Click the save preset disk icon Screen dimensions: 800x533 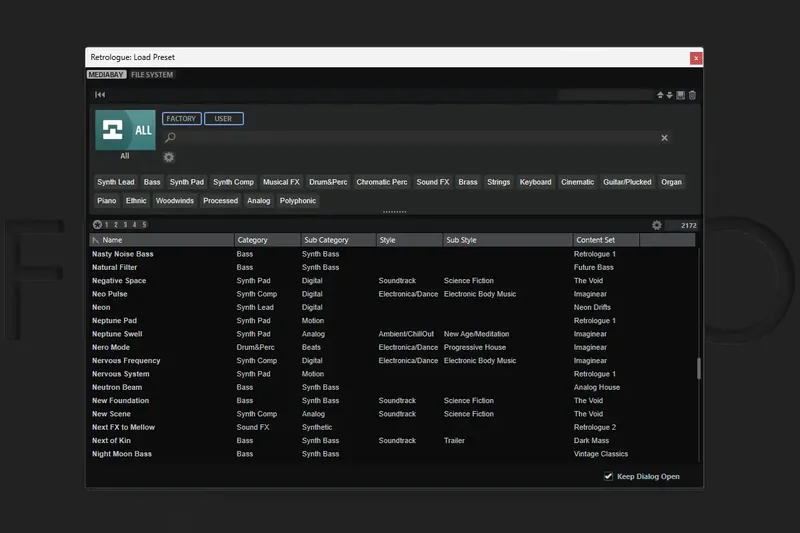(x=681, y=95)
